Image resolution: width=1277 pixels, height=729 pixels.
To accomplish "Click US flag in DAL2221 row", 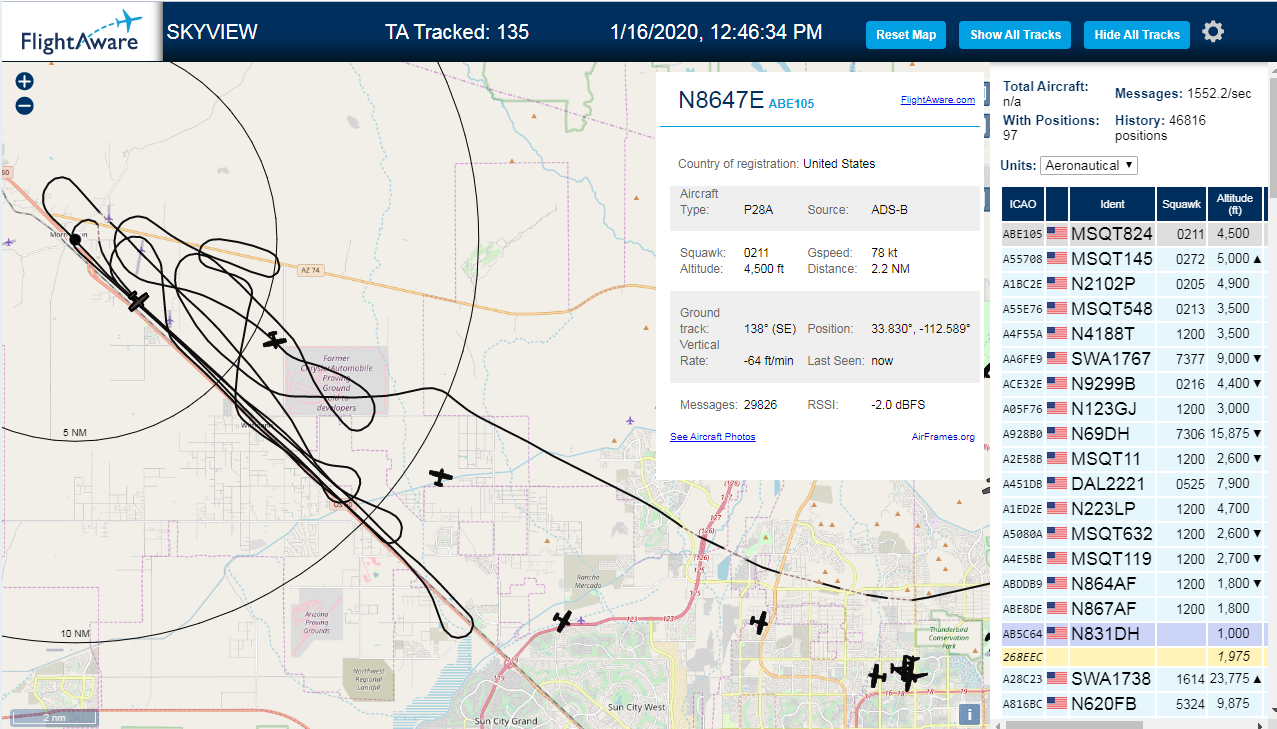I will coord(1057,484).
